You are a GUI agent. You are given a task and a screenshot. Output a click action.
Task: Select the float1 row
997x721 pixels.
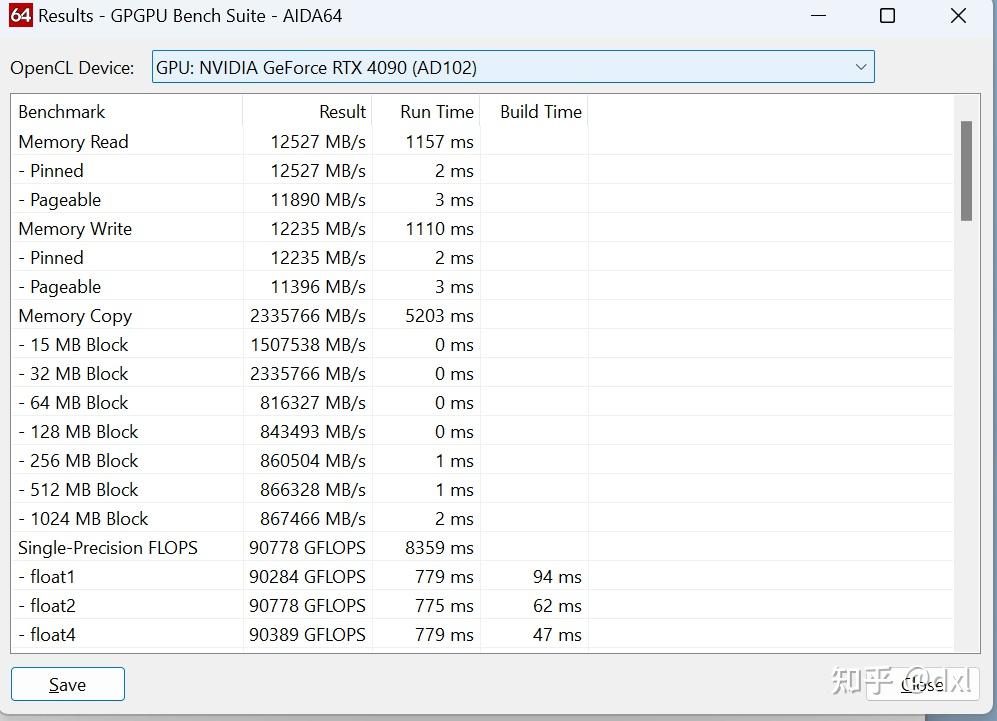[482, 577]
